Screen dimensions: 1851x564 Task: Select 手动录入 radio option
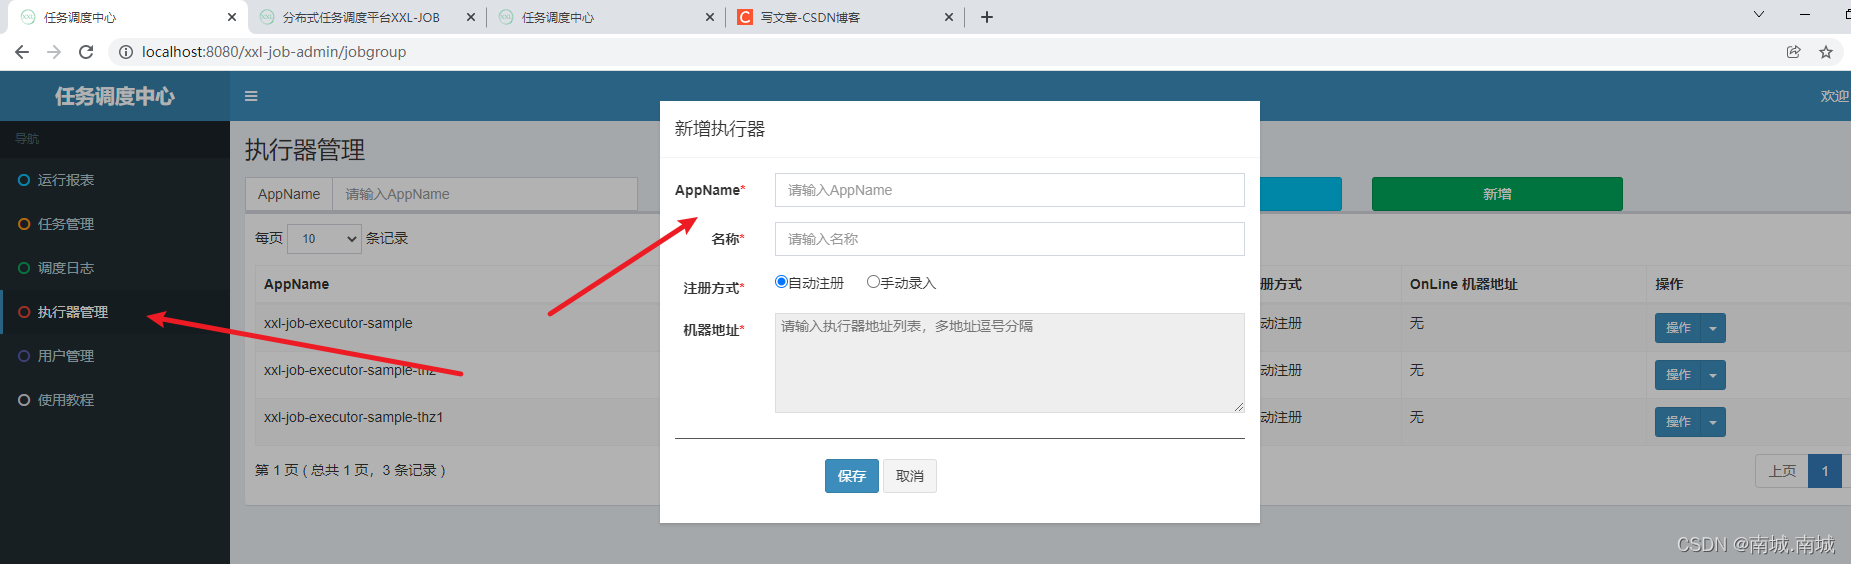click(x=873, y=282)
